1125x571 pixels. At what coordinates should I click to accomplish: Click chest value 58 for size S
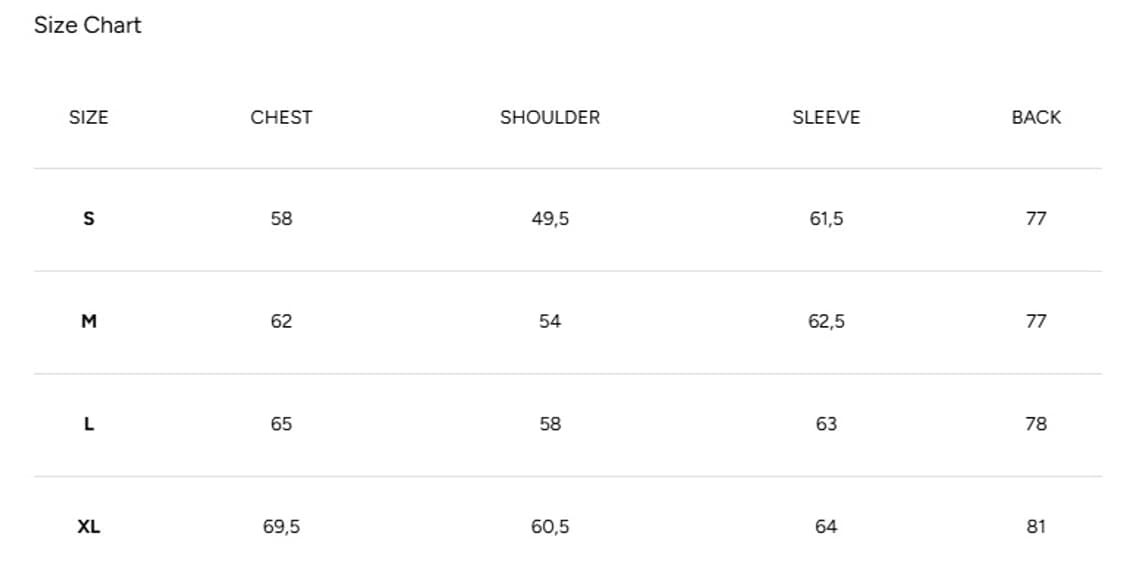coord(281,219)
